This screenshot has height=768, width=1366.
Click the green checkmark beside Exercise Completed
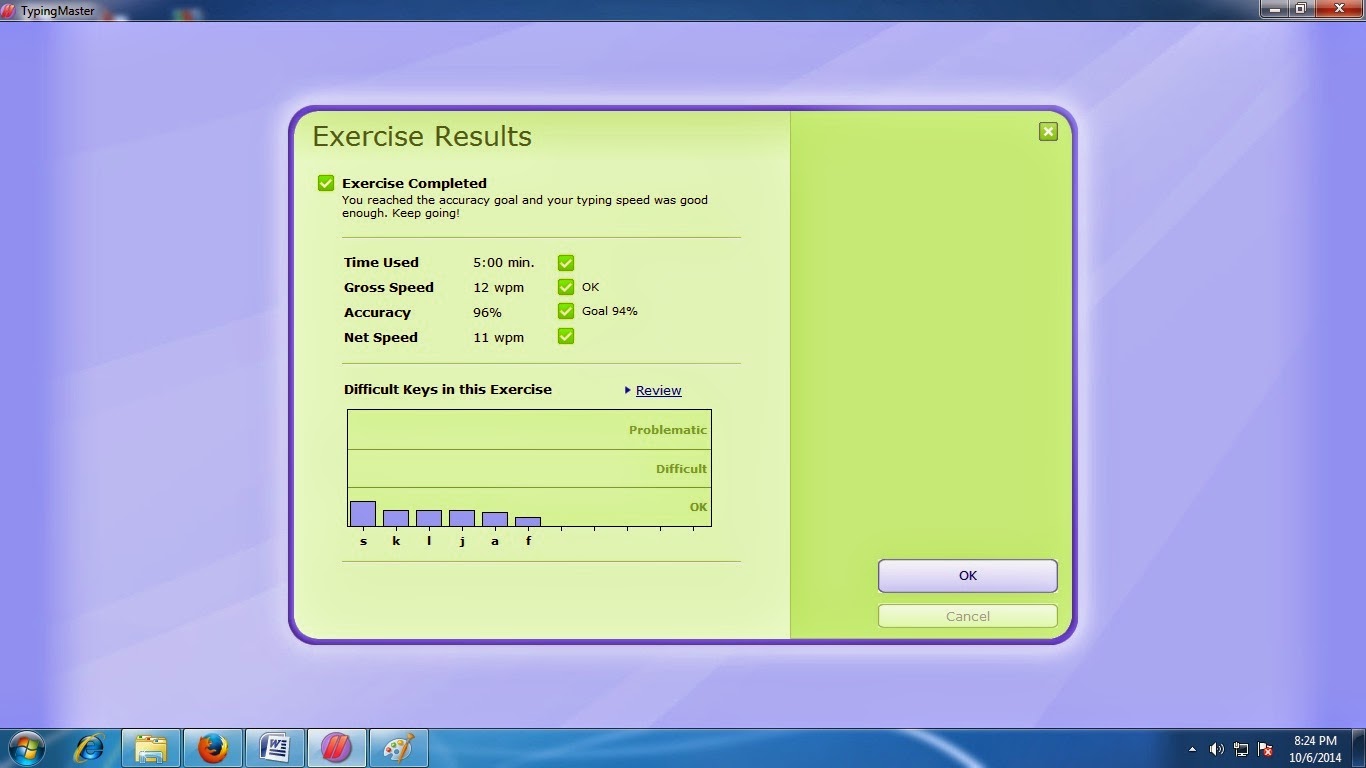[325, 183]
